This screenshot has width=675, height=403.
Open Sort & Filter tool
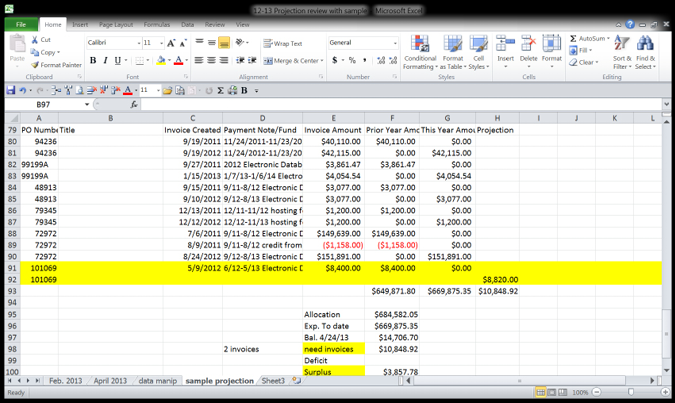point(622,51)
